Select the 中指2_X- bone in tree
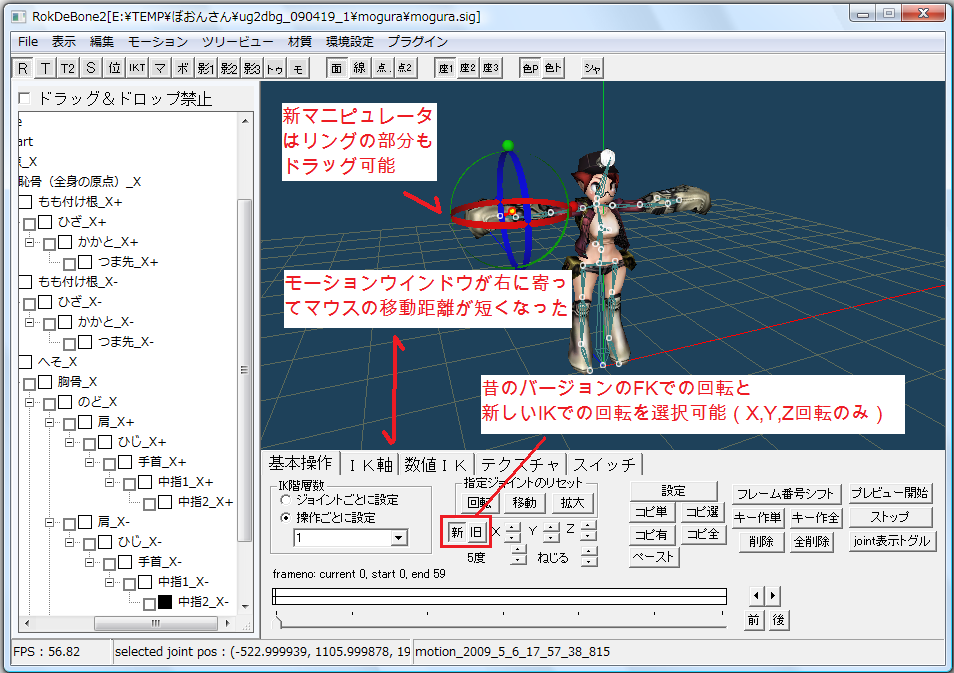Viewport: 954px width, 673px height. tap(203, 602)
